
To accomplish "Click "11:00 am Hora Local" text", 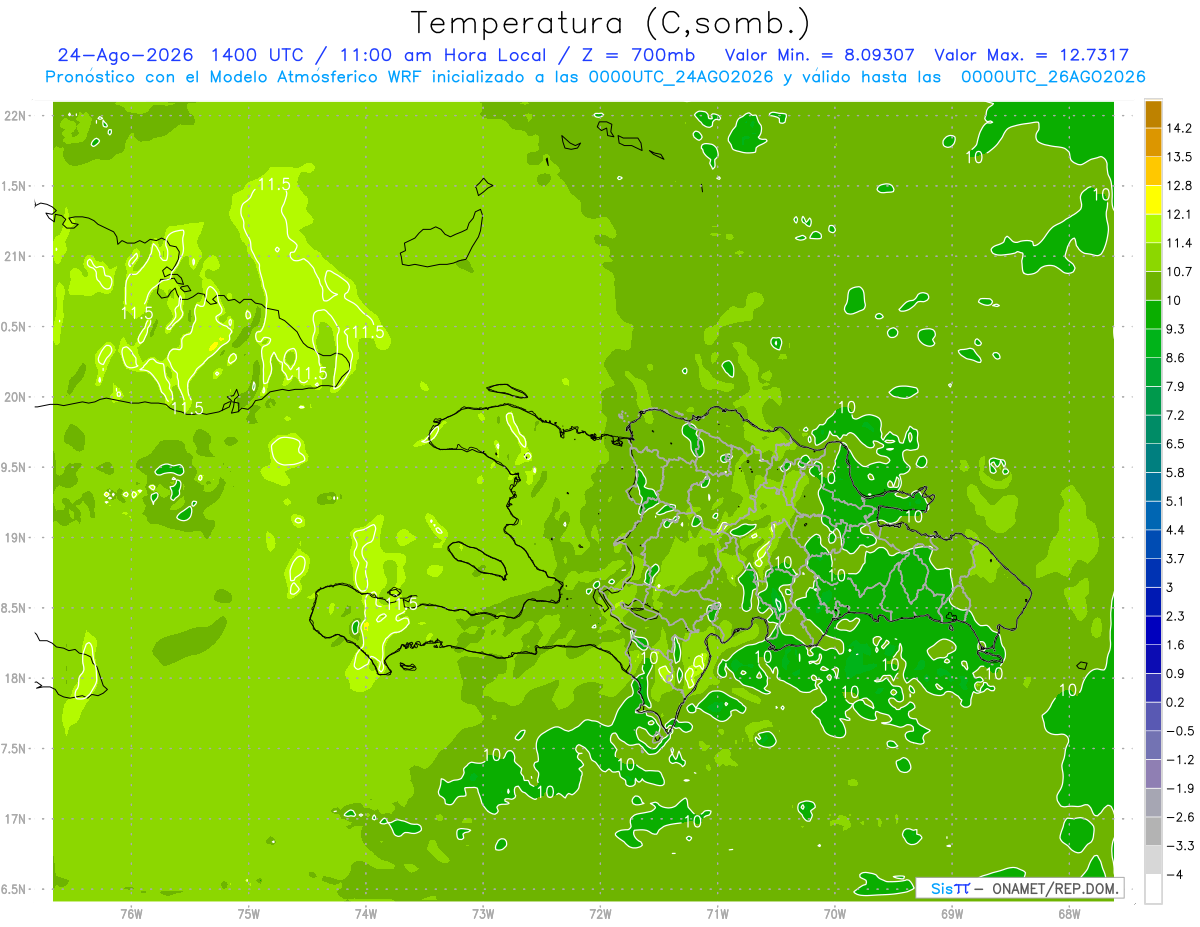I will [x=444, y=55].
